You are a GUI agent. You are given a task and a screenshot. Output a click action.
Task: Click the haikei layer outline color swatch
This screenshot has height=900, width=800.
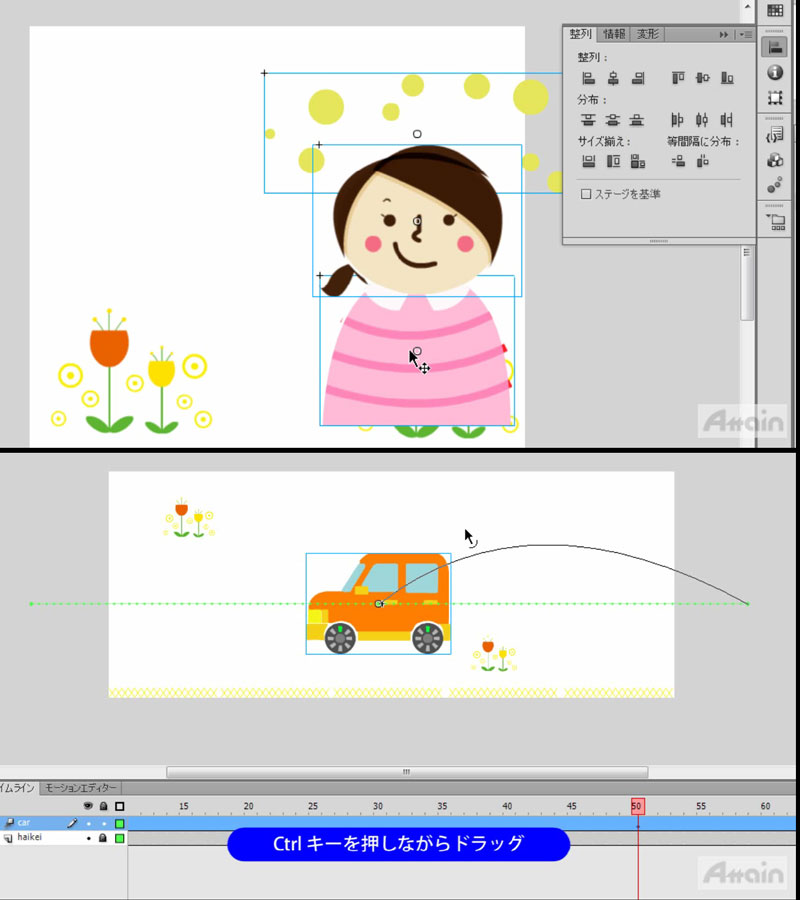click(x=119, y=838)
